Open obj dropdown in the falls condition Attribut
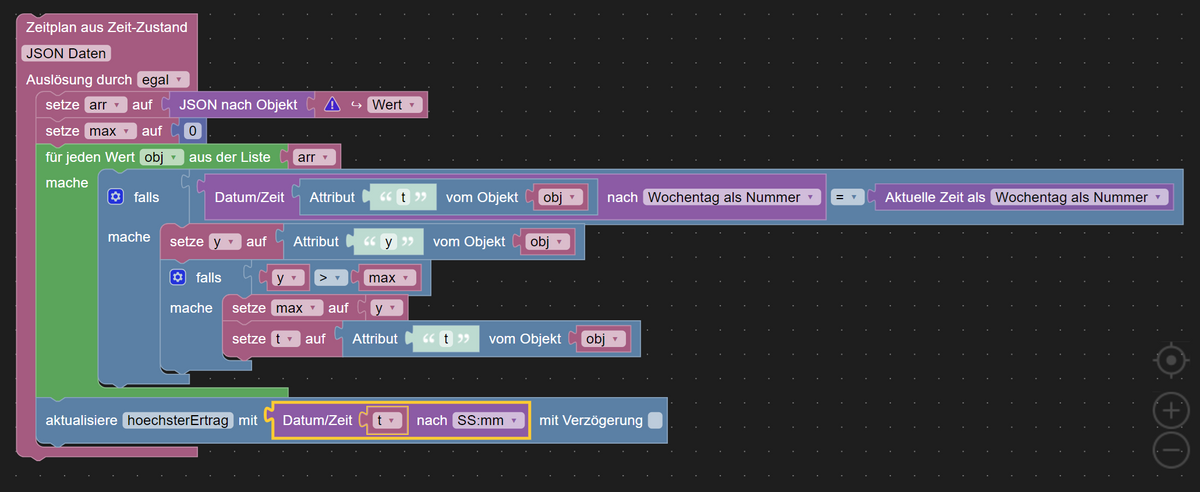 tap(560, 198)
